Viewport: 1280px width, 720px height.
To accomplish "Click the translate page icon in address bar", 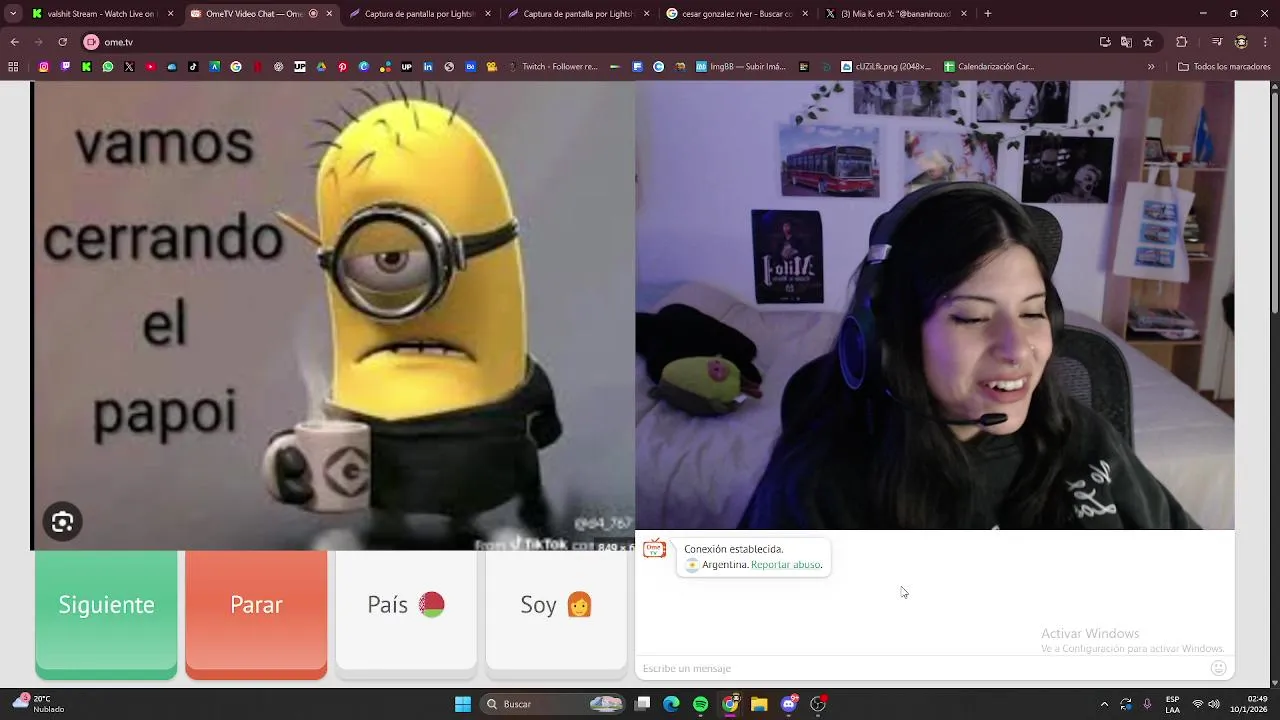I will (x=1126, y=42).
